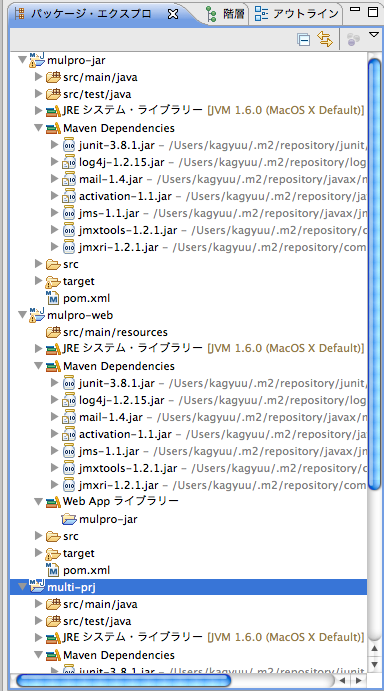Click jms-1.1.jar icon in mulpro-web
This screenshot has height=691, width=384.
click(69, 451)
